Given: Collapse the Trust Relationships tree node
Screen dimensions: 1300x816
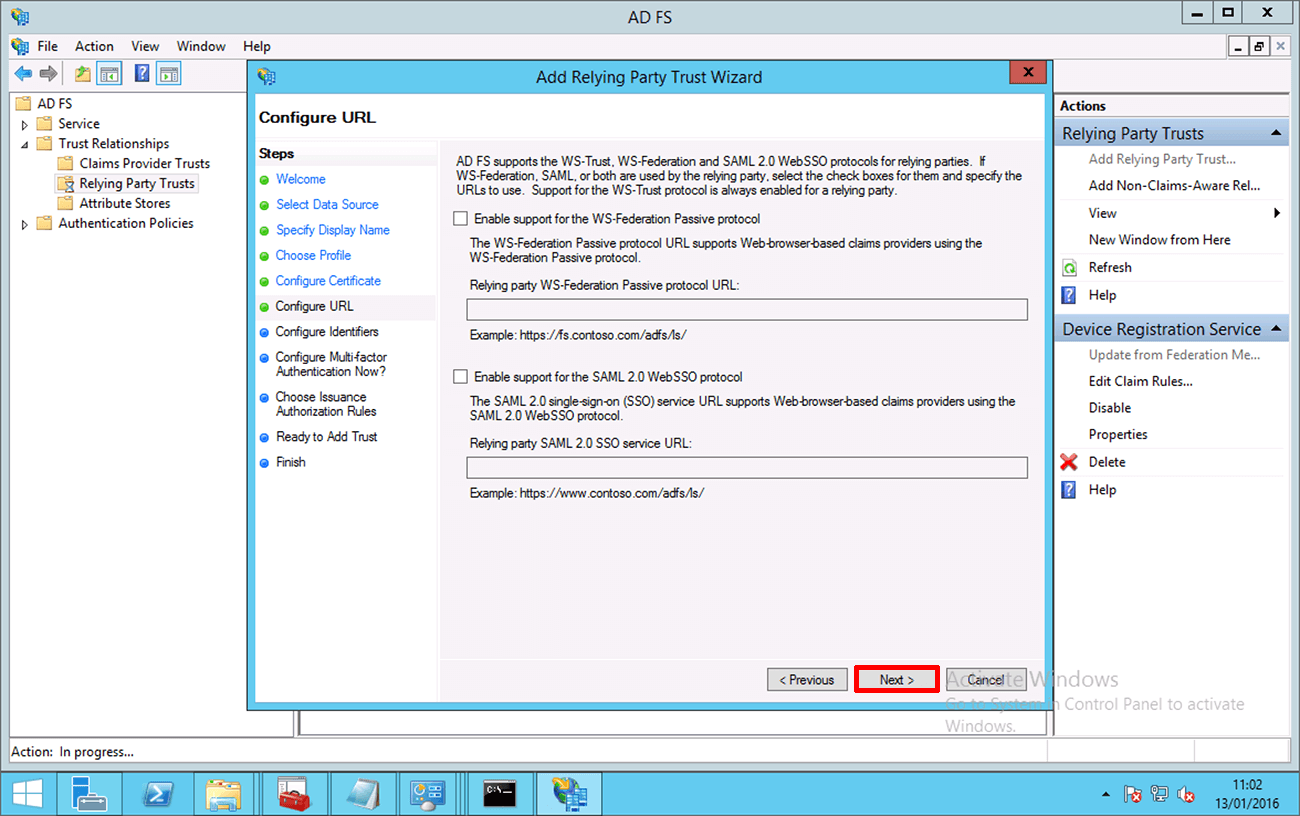Looking at the screenshot, I should point(25,144).
